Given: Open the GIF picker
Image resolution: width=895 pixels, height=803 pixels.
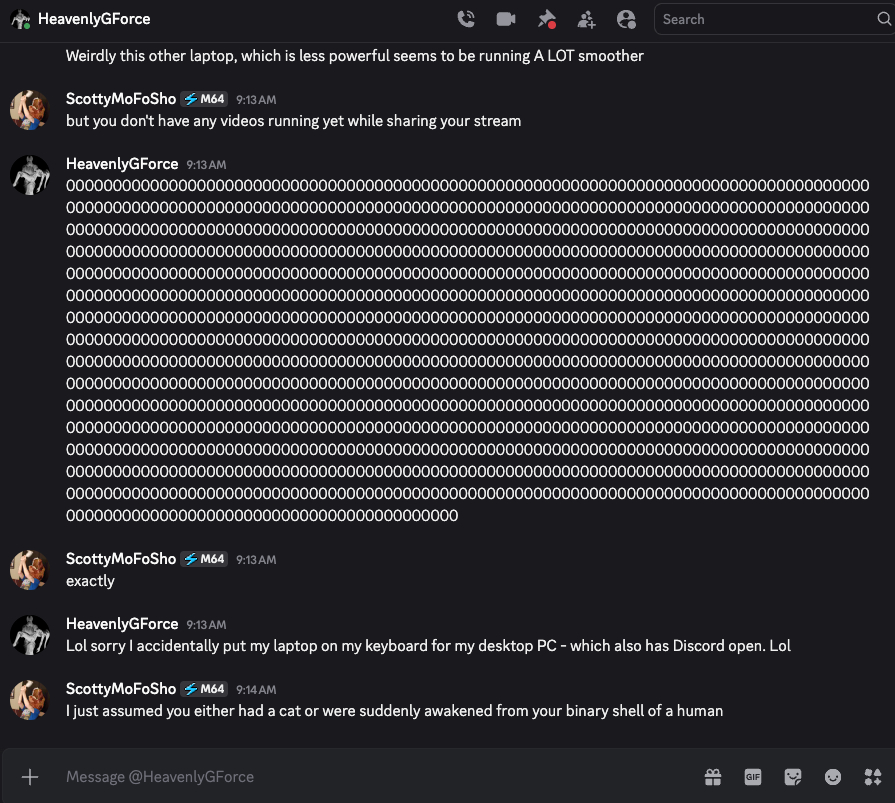Looking at the screenshot, I should tap(753, 777).
